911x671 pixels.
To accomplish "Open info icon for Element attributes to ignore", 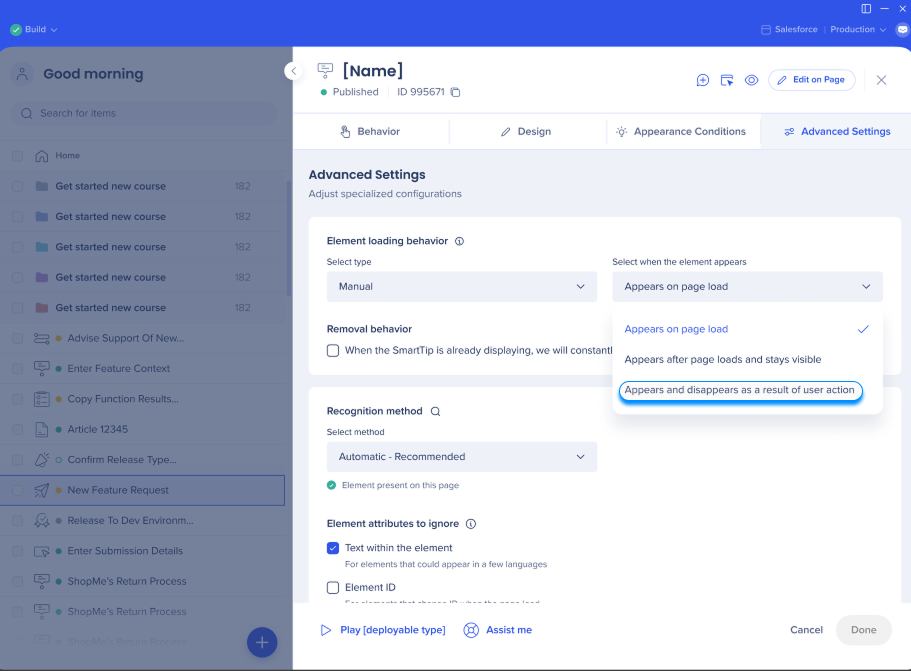I will (x=471, y=524).
